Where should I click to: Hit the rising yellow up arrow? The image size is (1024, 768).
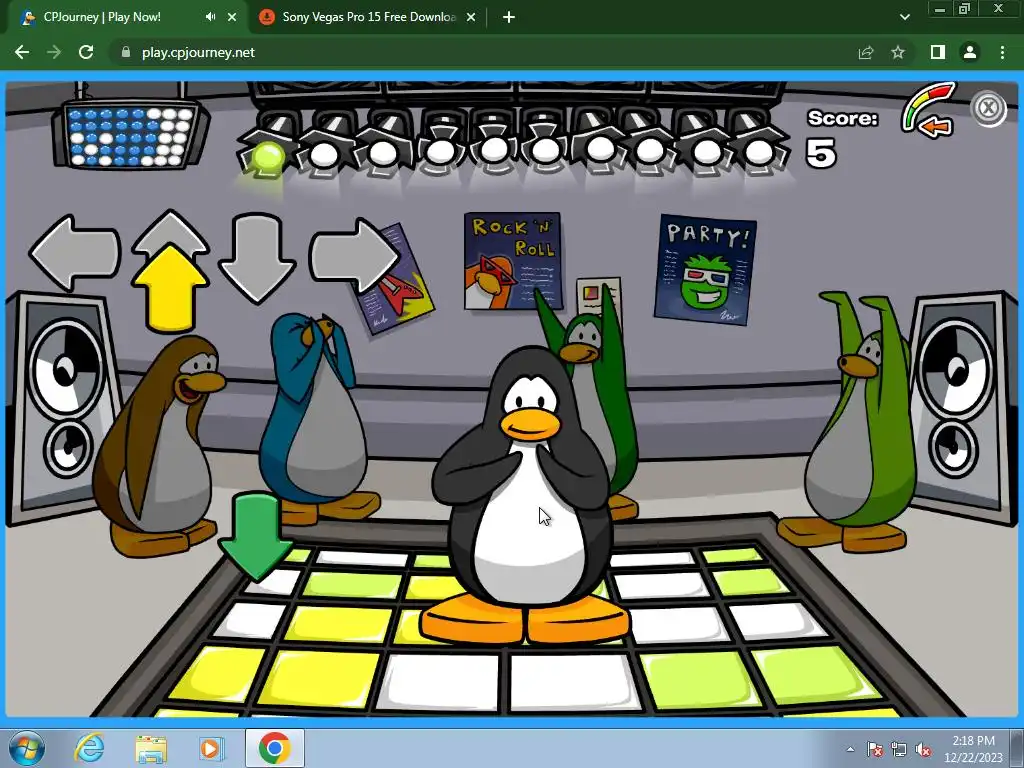point(170,289)
